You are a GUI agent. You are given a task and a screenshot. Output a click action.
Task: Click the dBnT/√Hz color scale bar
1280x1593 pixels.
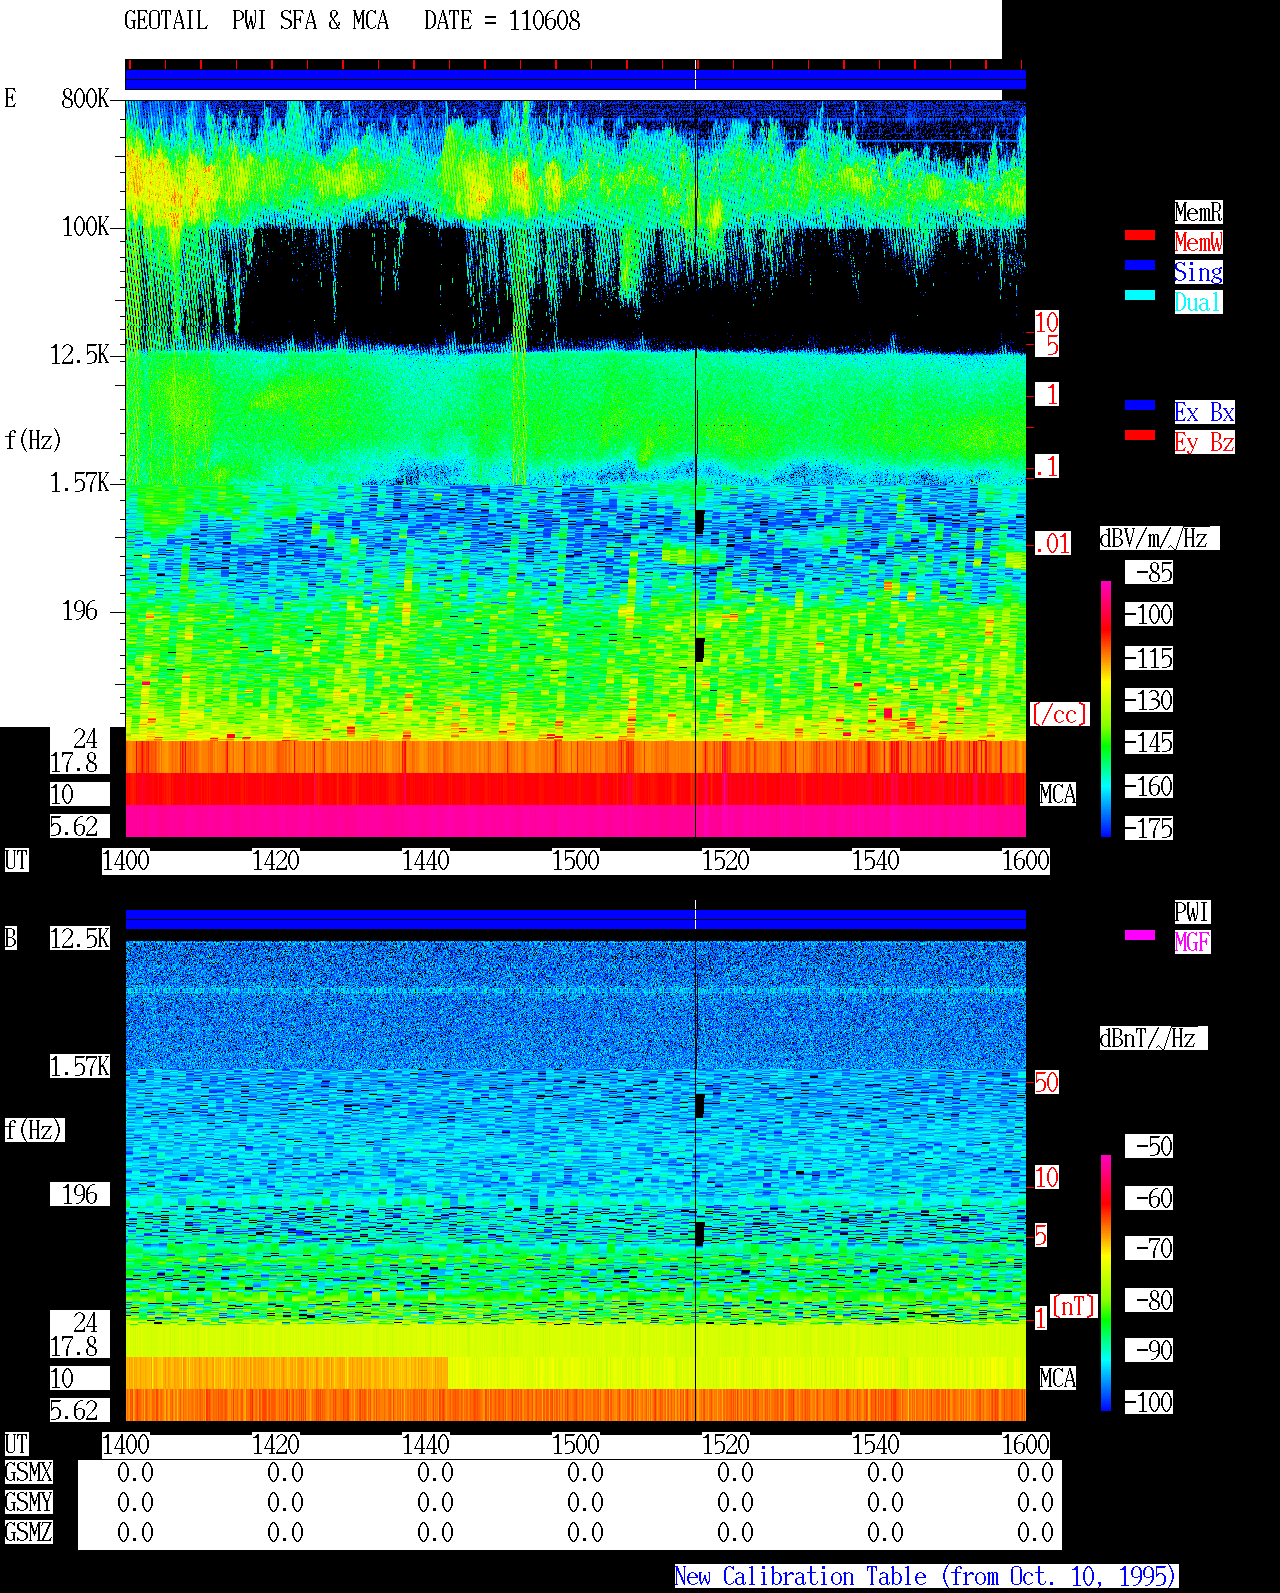click(1106, 1283)
